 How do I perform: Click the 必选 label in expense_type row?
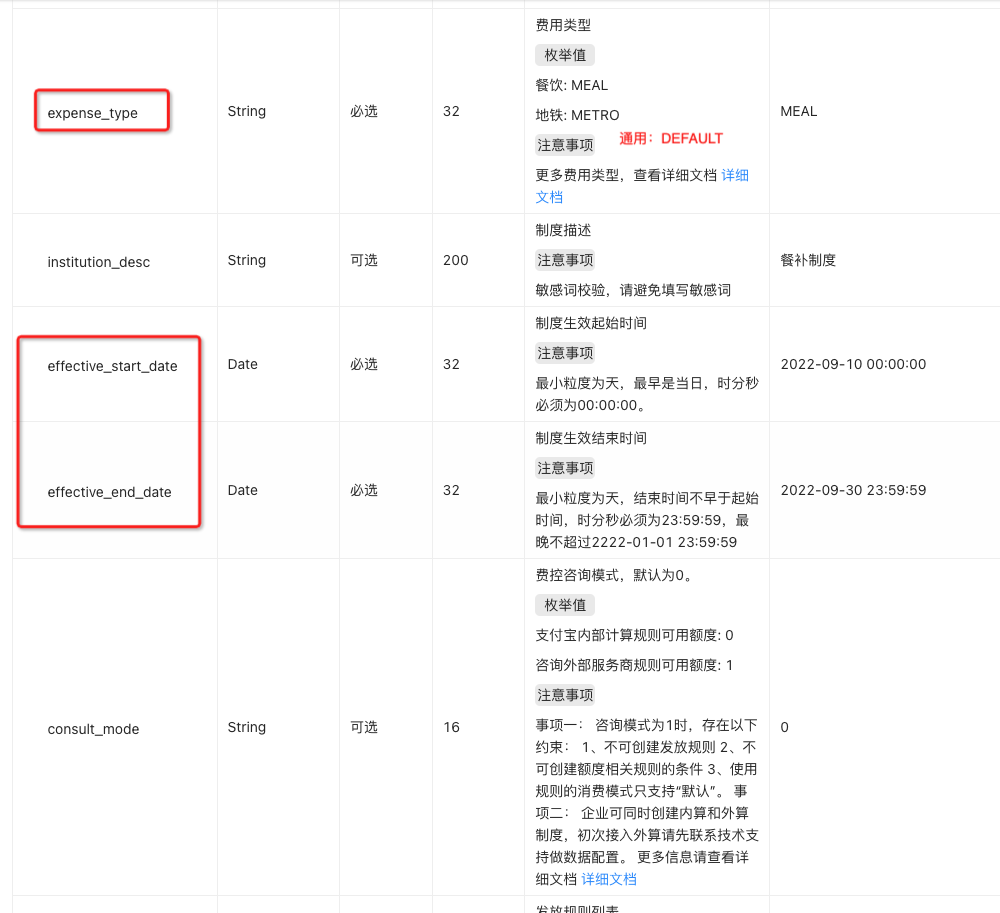(x=364, y=112)
